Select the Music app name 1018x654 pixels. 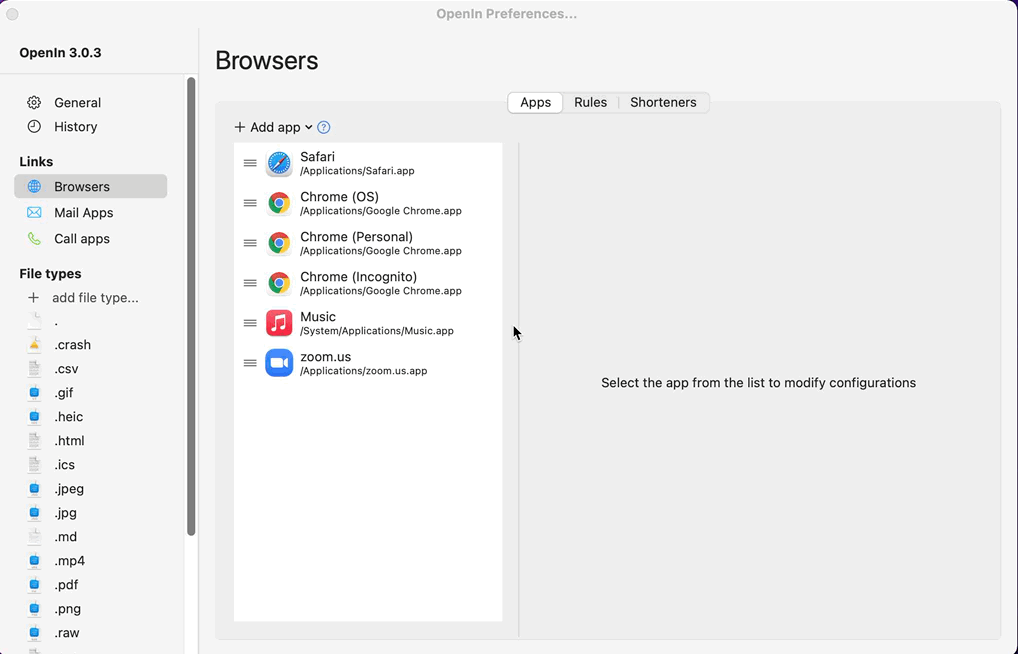click(318, 317)
